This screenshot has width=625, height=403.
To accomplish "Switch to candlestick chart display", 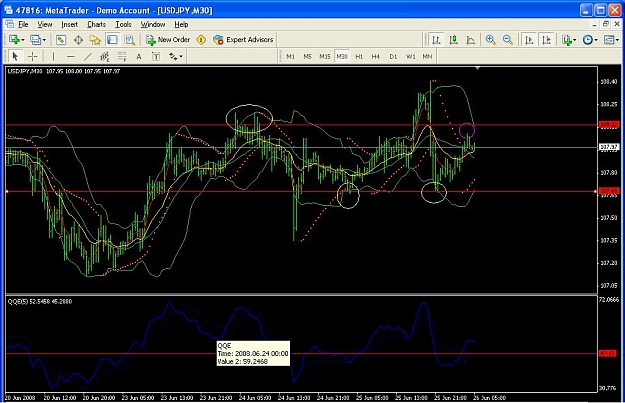I will tap(454, 40).
